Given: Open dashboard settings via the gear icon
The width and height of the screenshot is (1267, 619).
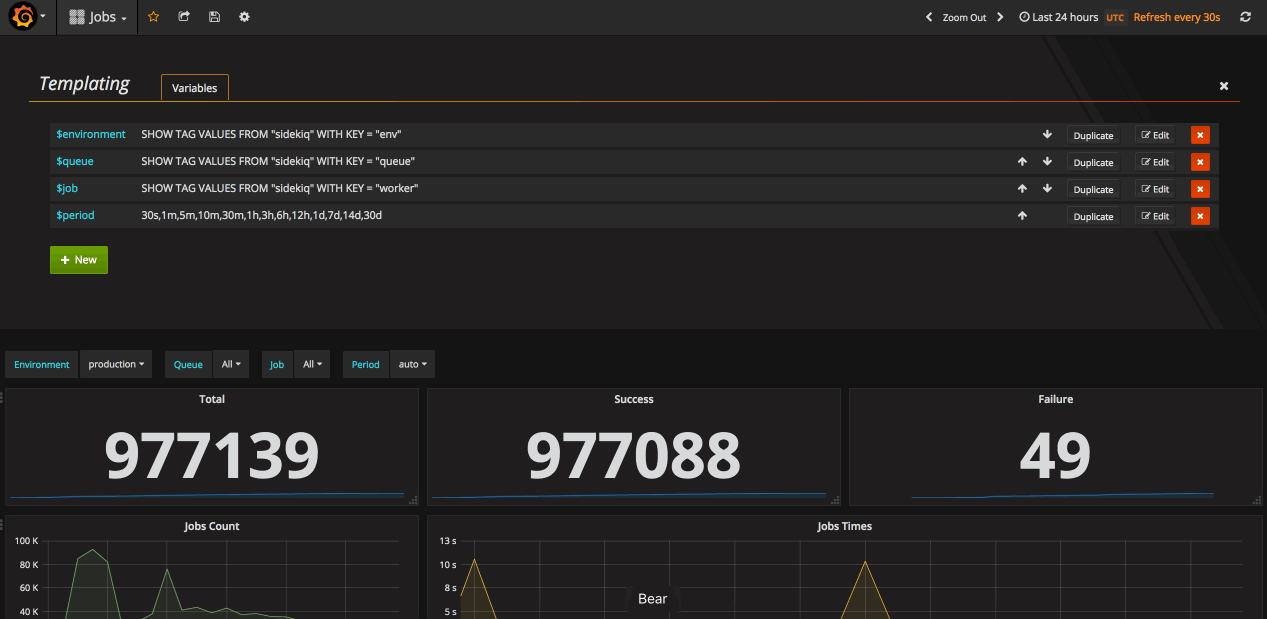Looking at the screenshot, I should pos(244,17).
